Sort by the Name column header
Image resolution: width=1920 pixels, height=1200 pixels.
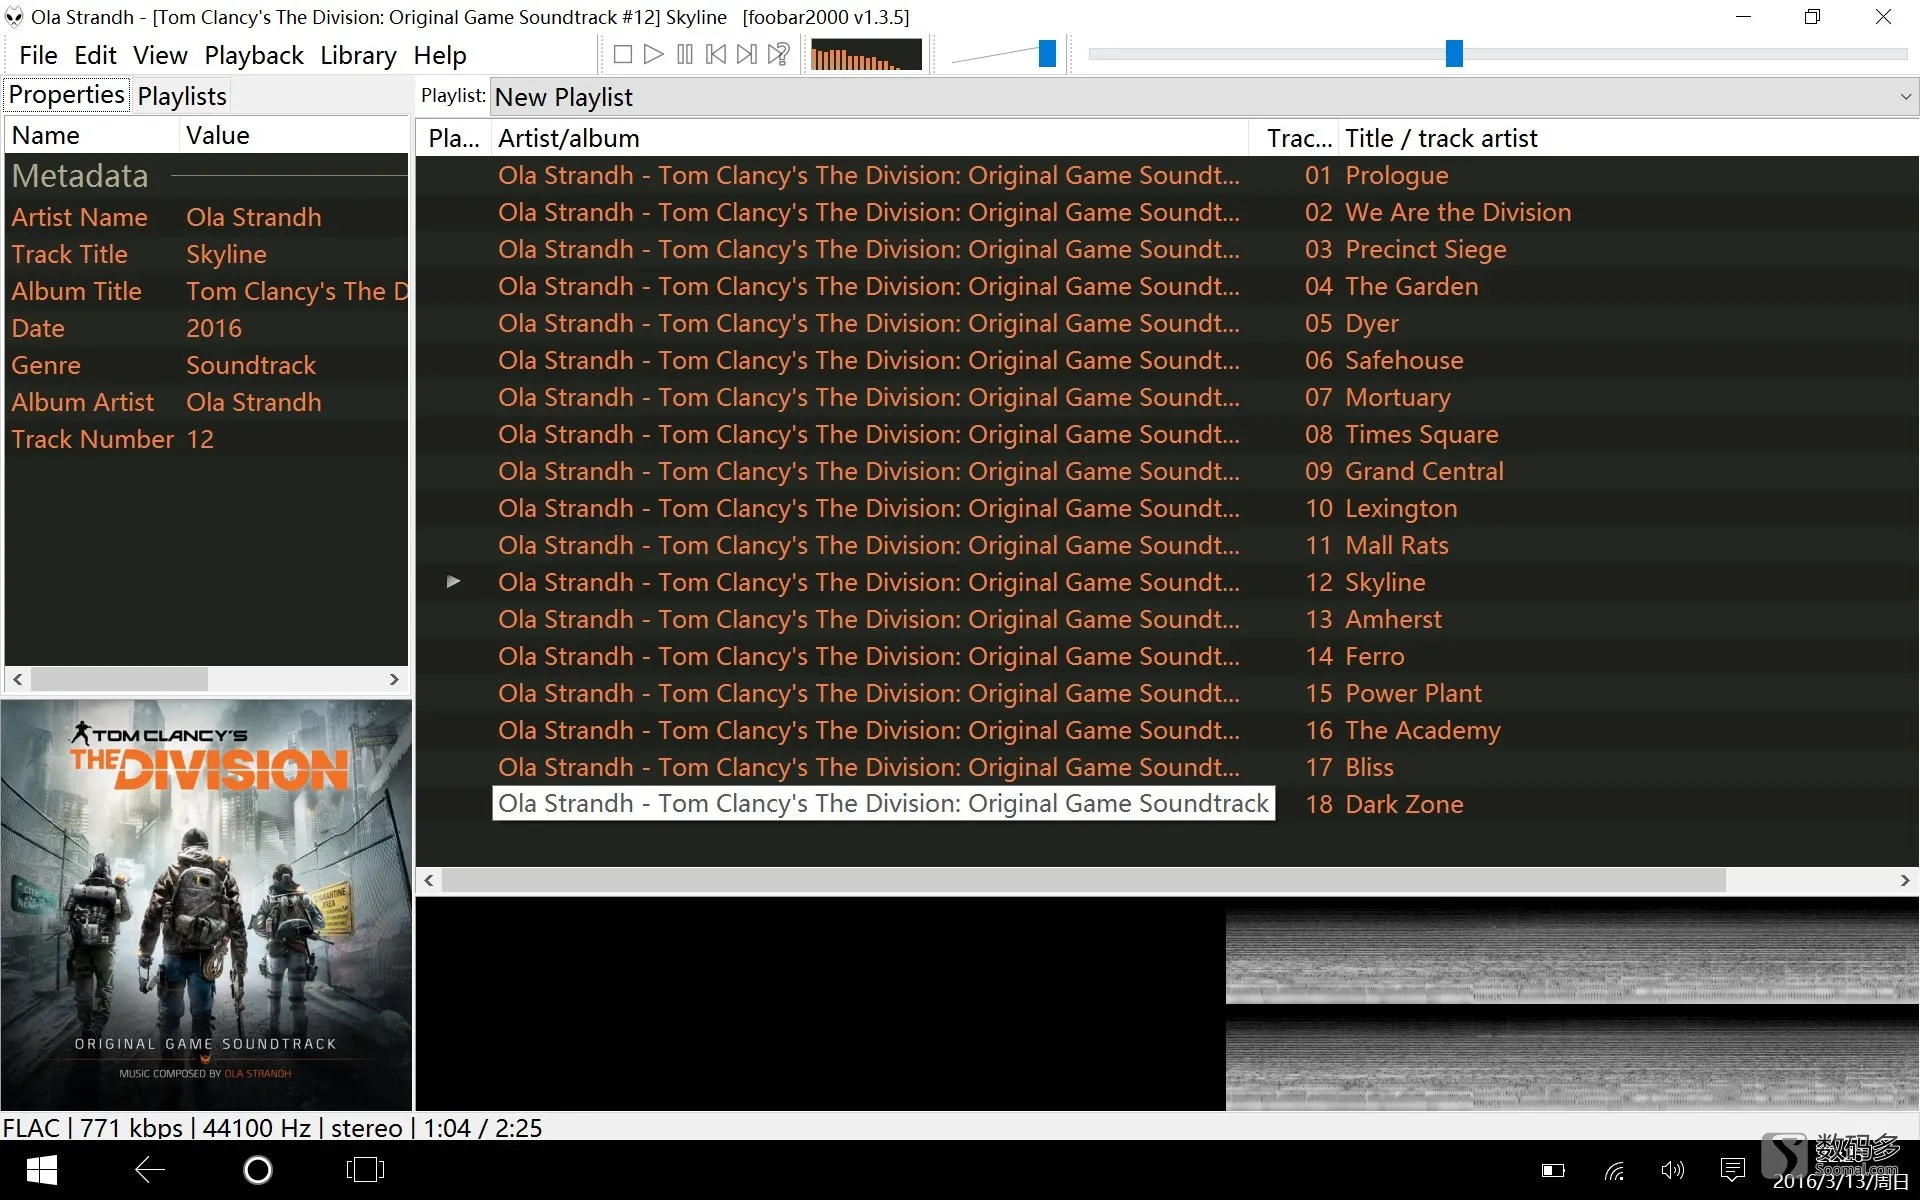pyautogui.click(x=92, y=135)
